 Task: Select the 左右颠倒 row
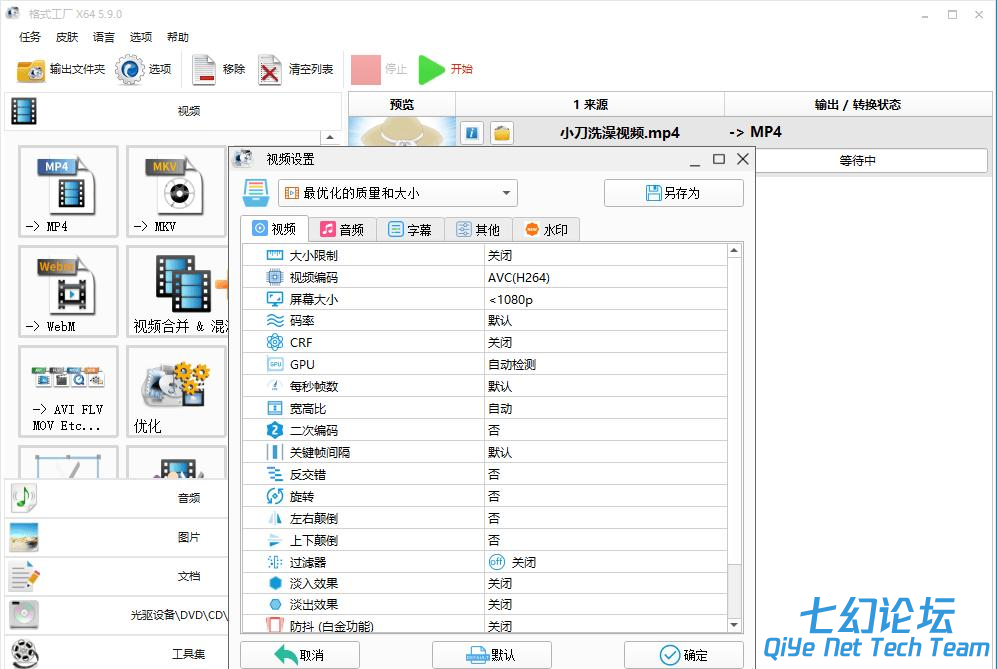tap(485, 518)
